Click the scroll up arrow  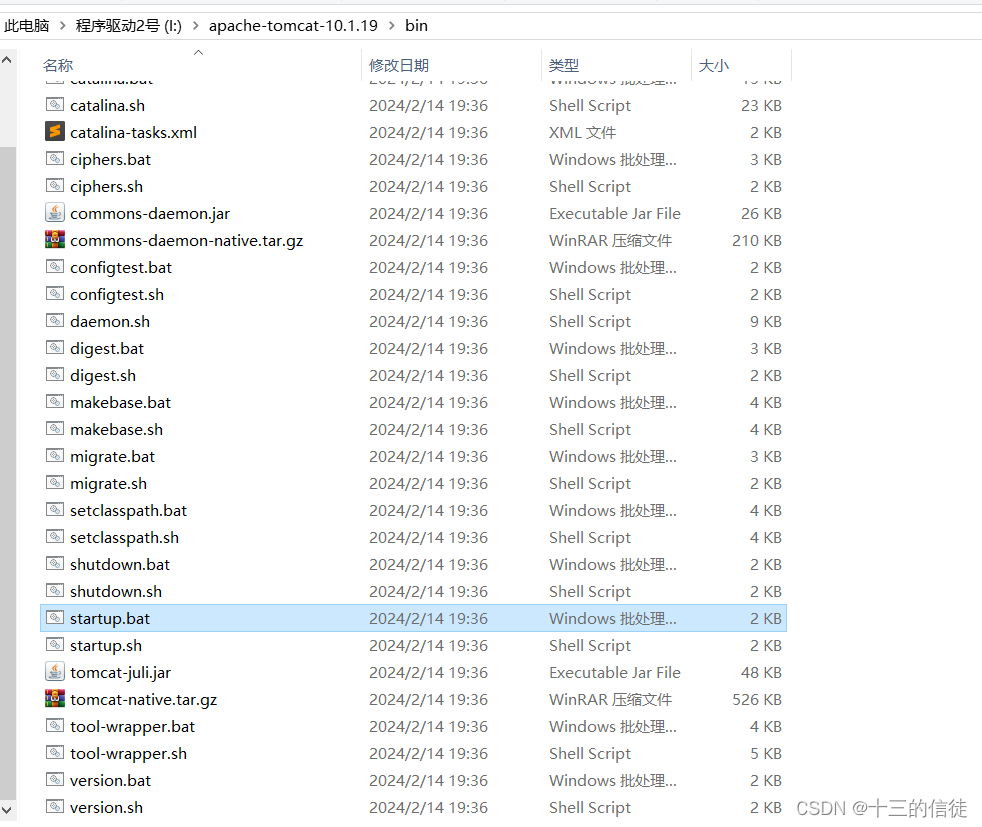click(x=8, y=60)
